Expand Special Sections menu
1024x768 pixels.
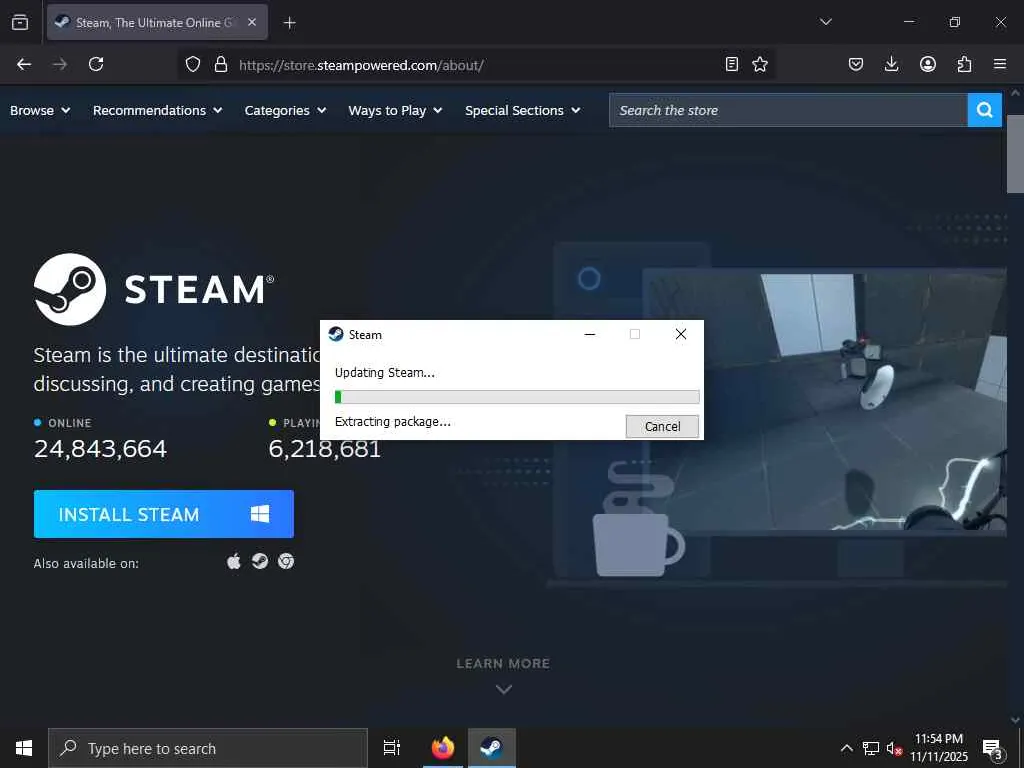(522, 110)
